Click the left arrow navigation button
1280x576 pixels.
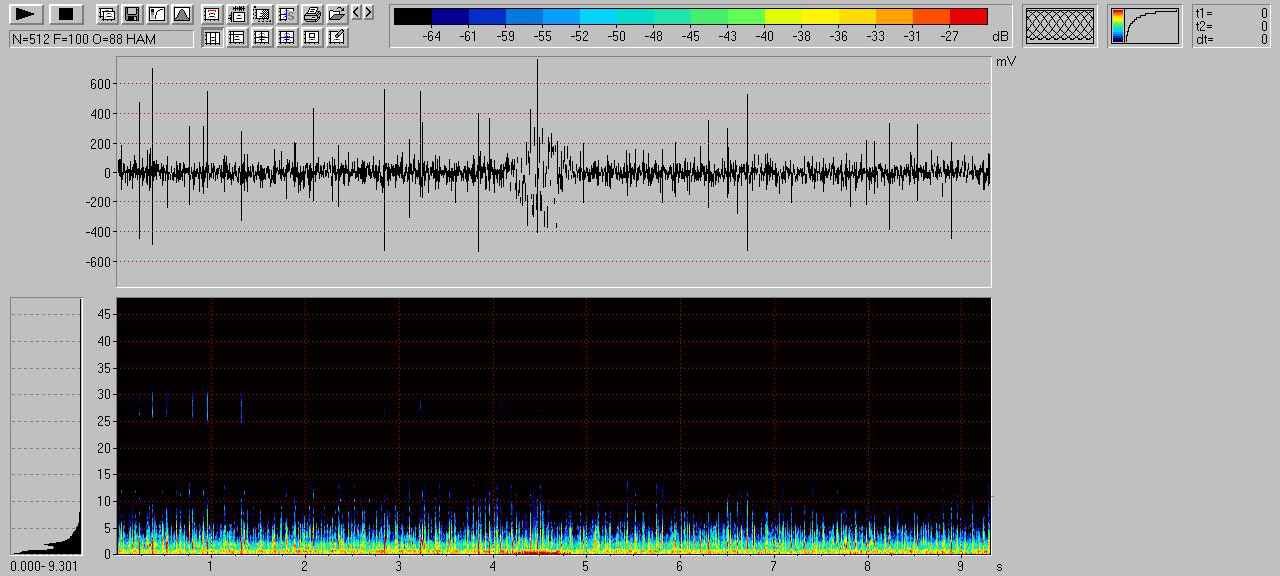point(357,12)
